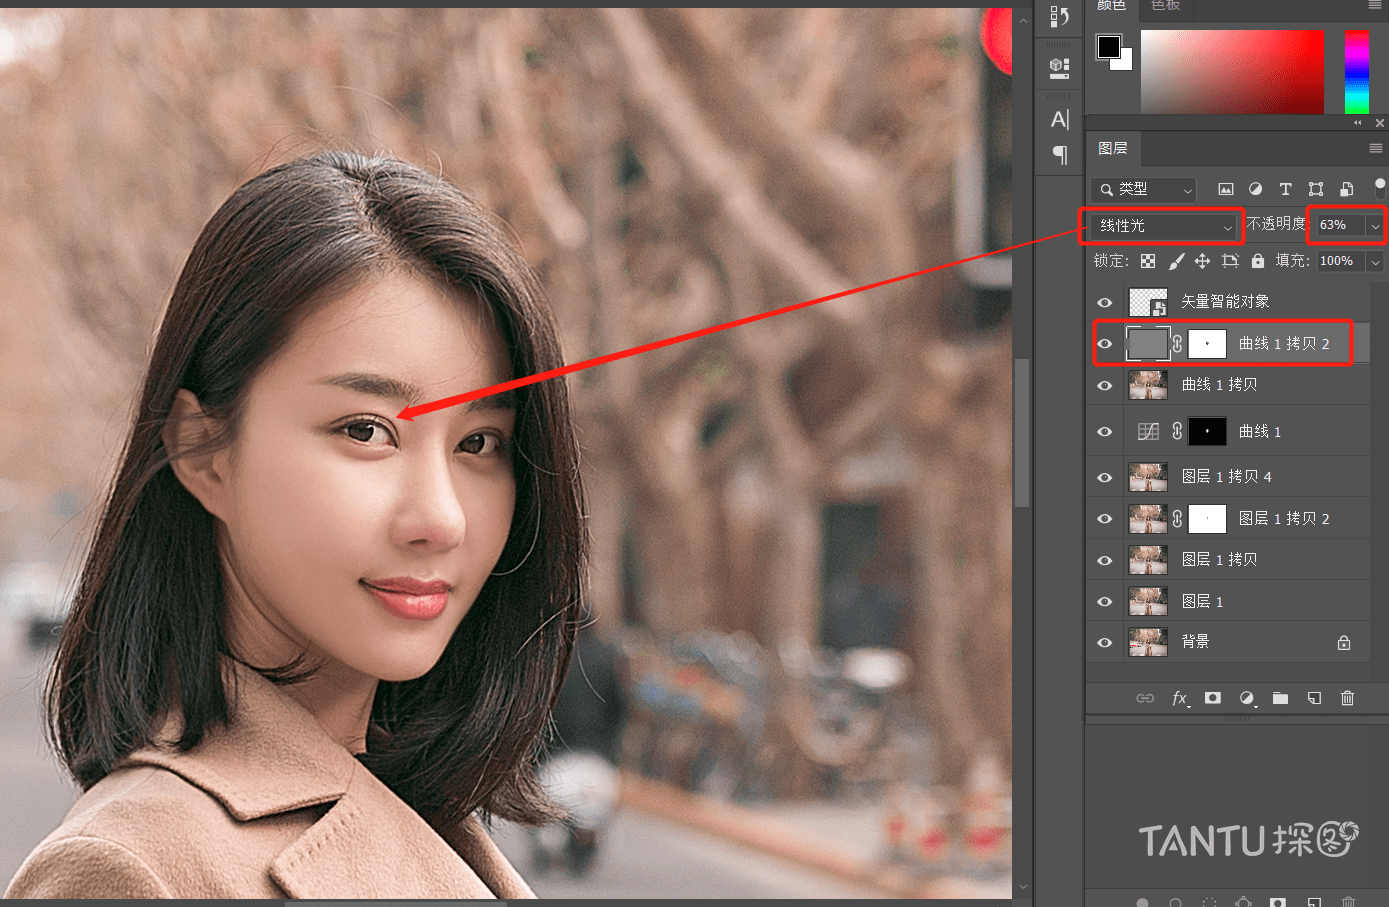Lock transparent pixels icon
This screenshot has height=907, width=1389.
1148,261
